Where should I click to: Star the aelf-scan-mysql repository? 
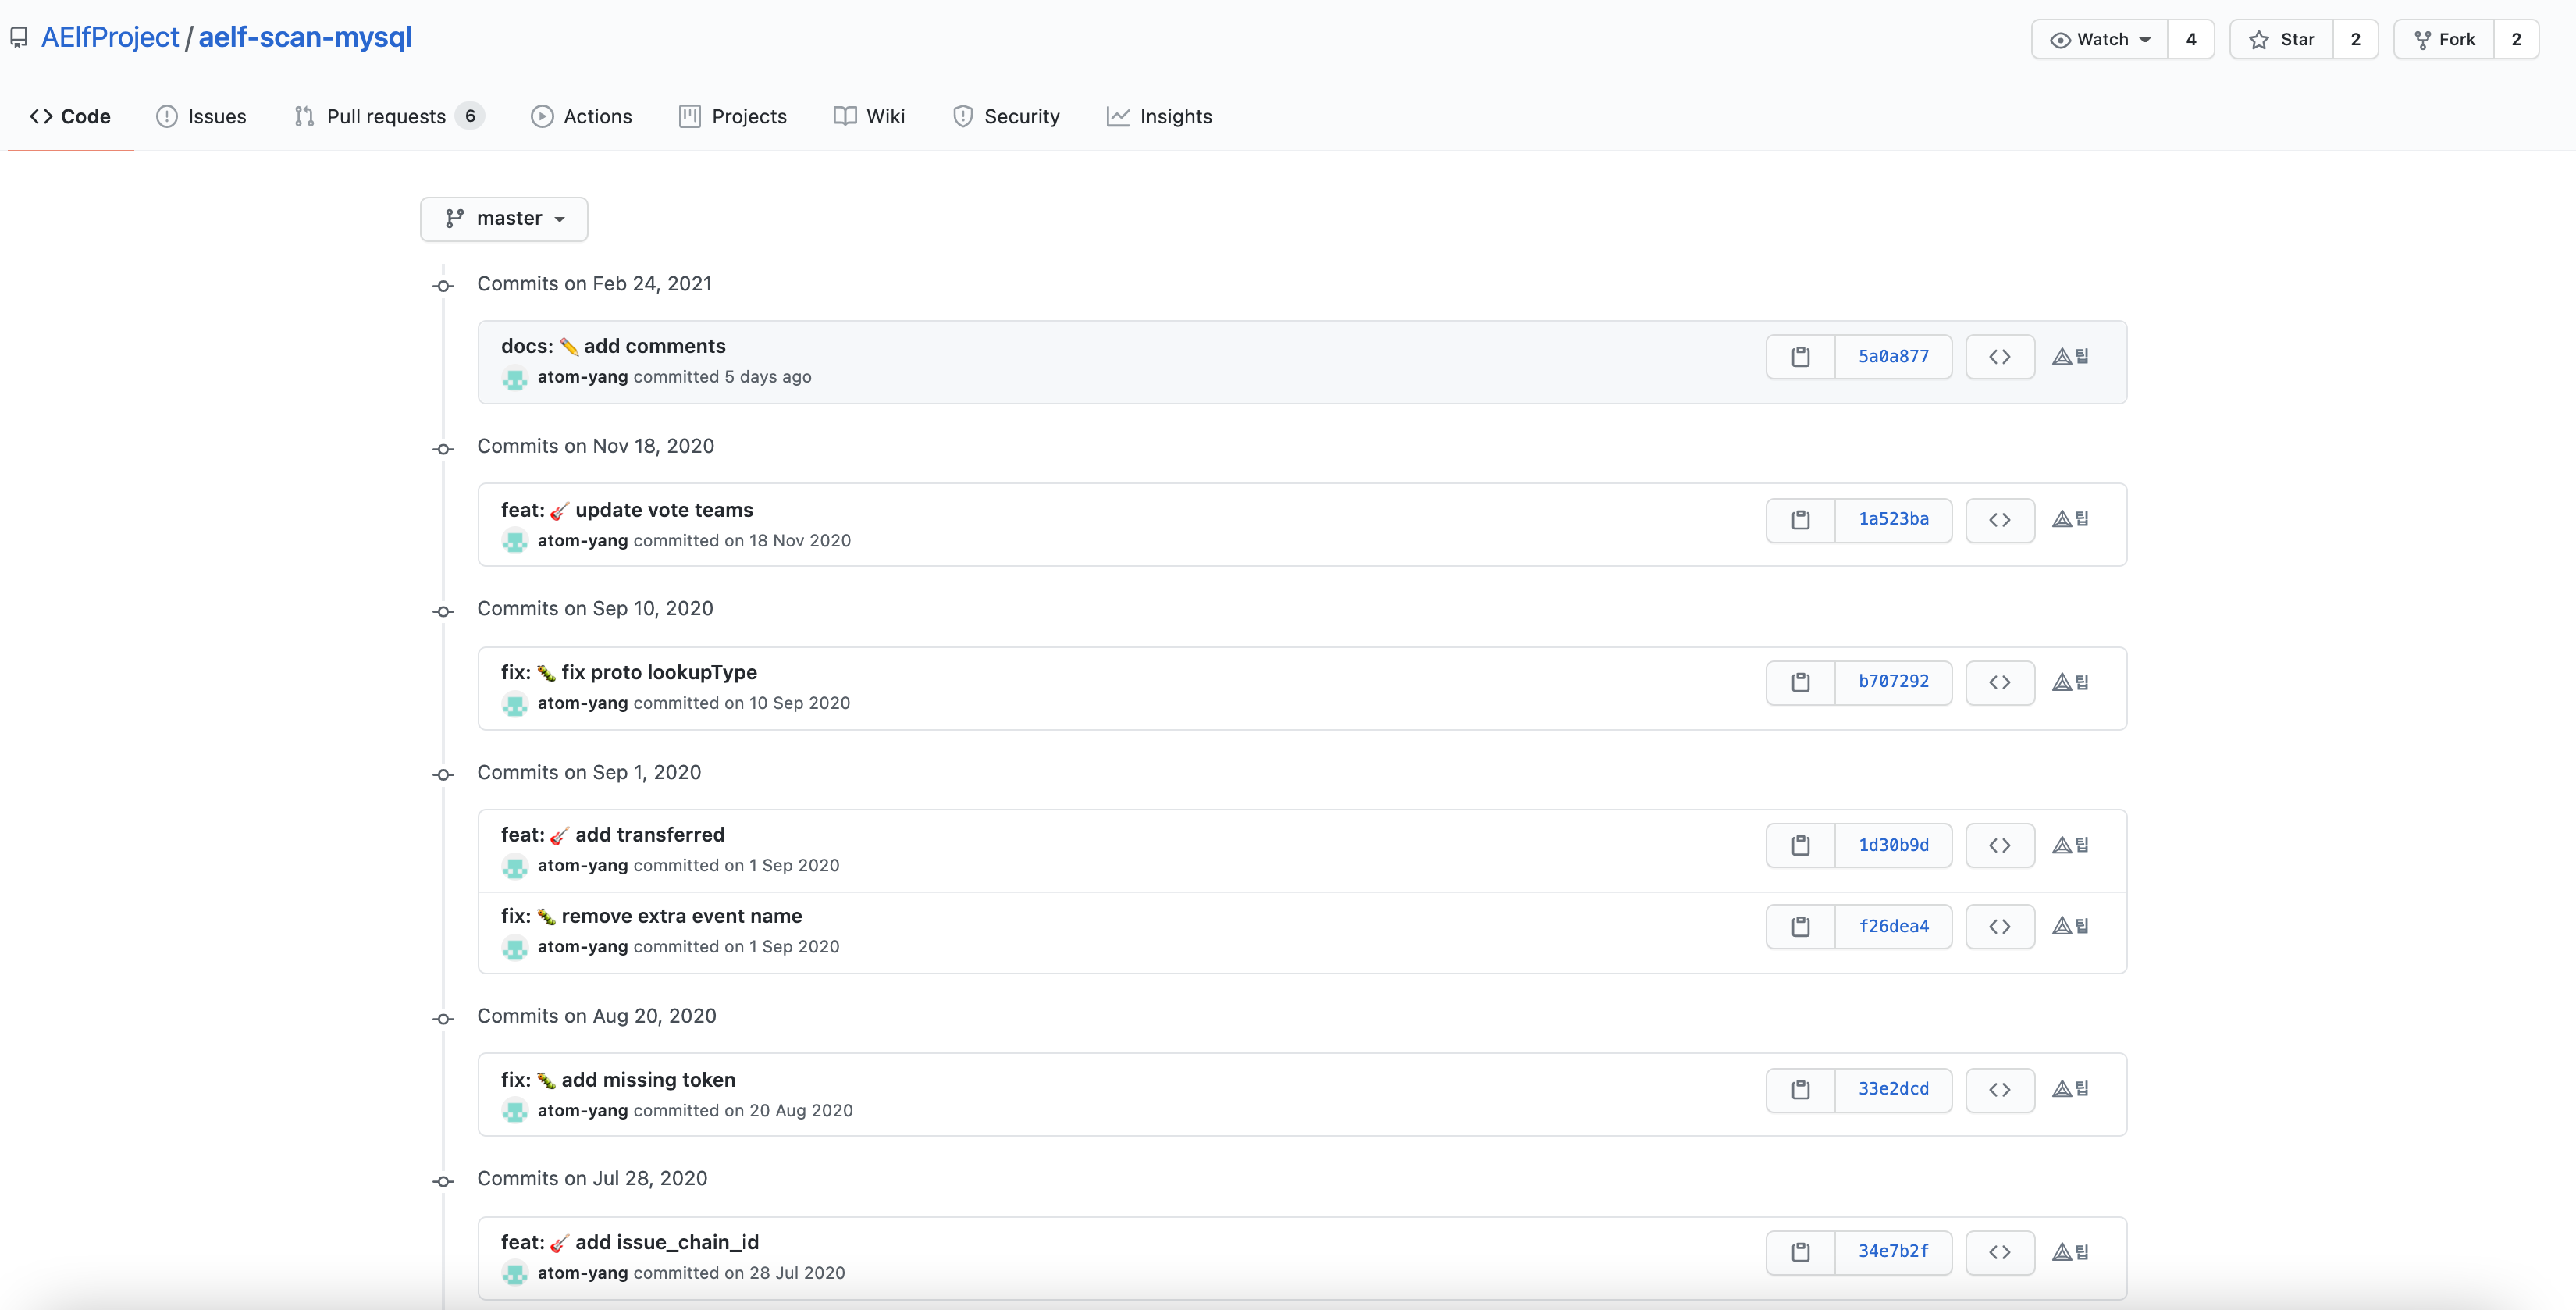[x=2281, y=40]
